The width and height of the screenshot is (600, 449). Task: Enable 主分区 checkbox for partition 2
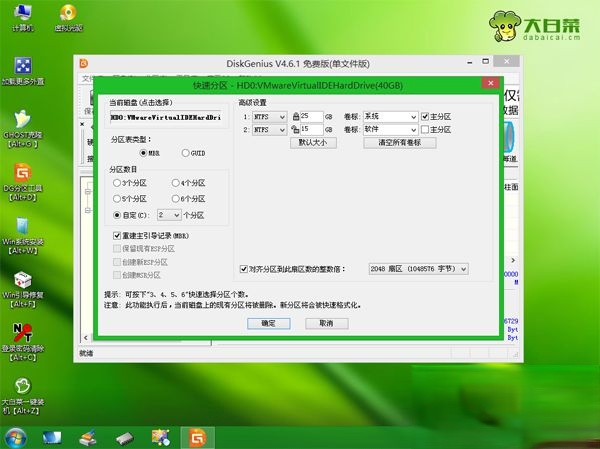coord(425,129)
